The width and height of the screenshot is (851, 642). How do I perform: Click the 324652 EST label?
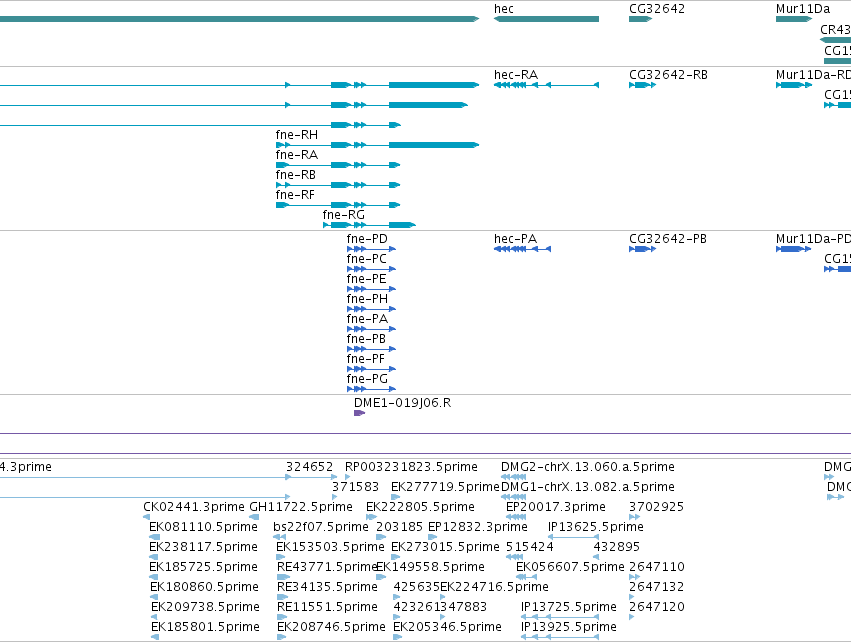click(x=309, y=467)
